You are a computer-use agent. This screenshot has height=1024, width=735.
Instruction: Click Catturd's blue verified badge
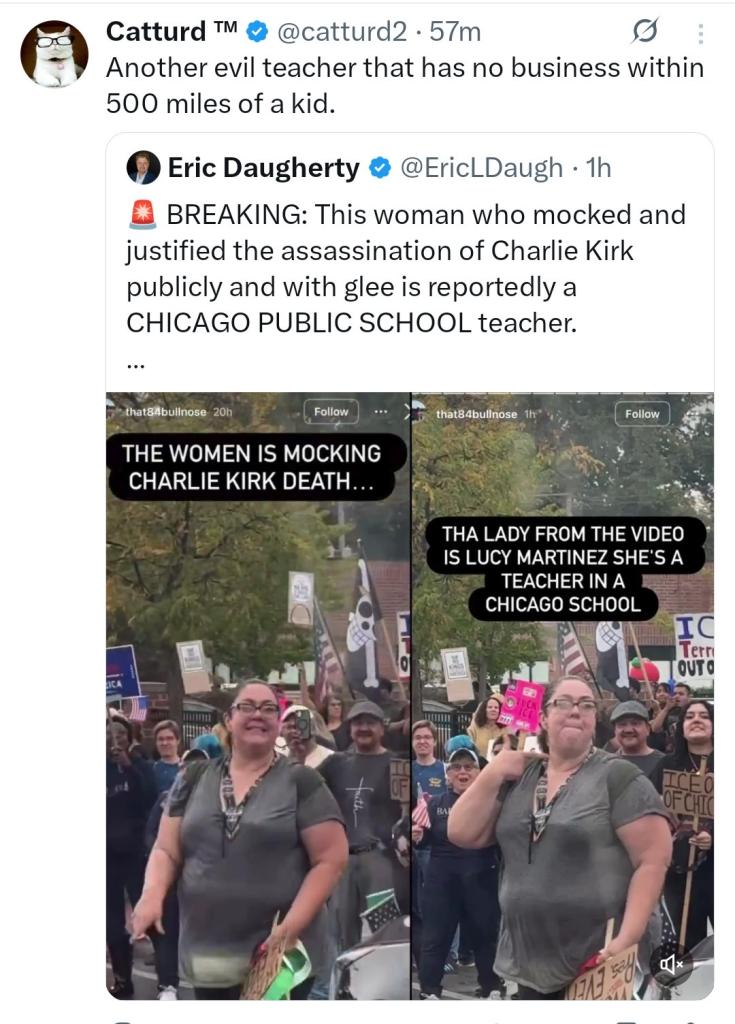[258, 31]
